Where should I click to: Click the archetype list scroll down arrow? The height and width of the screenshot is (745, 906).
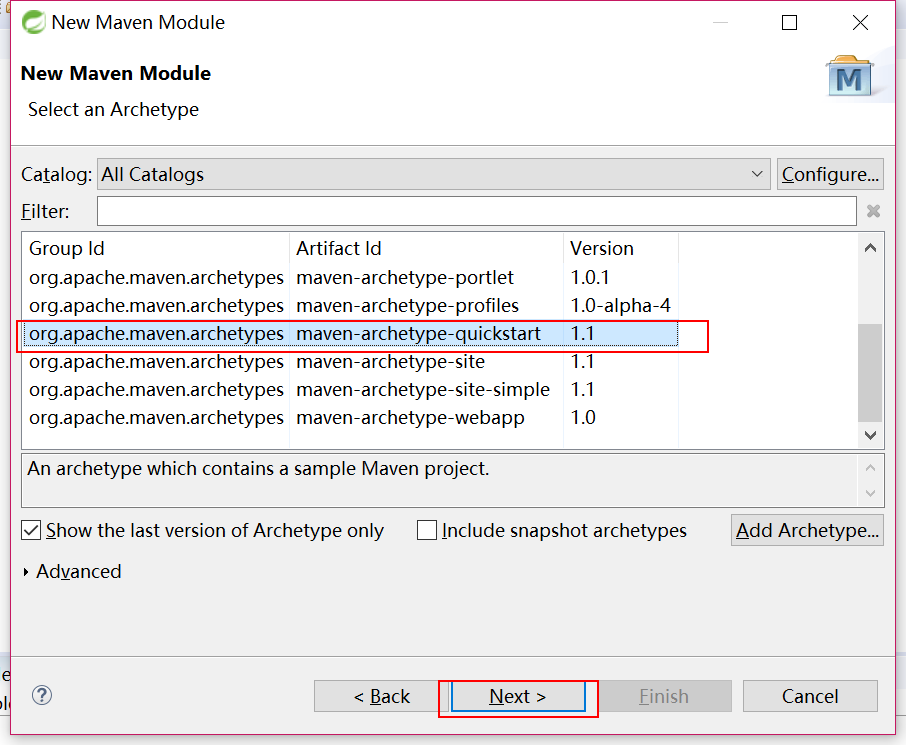click(870, 435)
